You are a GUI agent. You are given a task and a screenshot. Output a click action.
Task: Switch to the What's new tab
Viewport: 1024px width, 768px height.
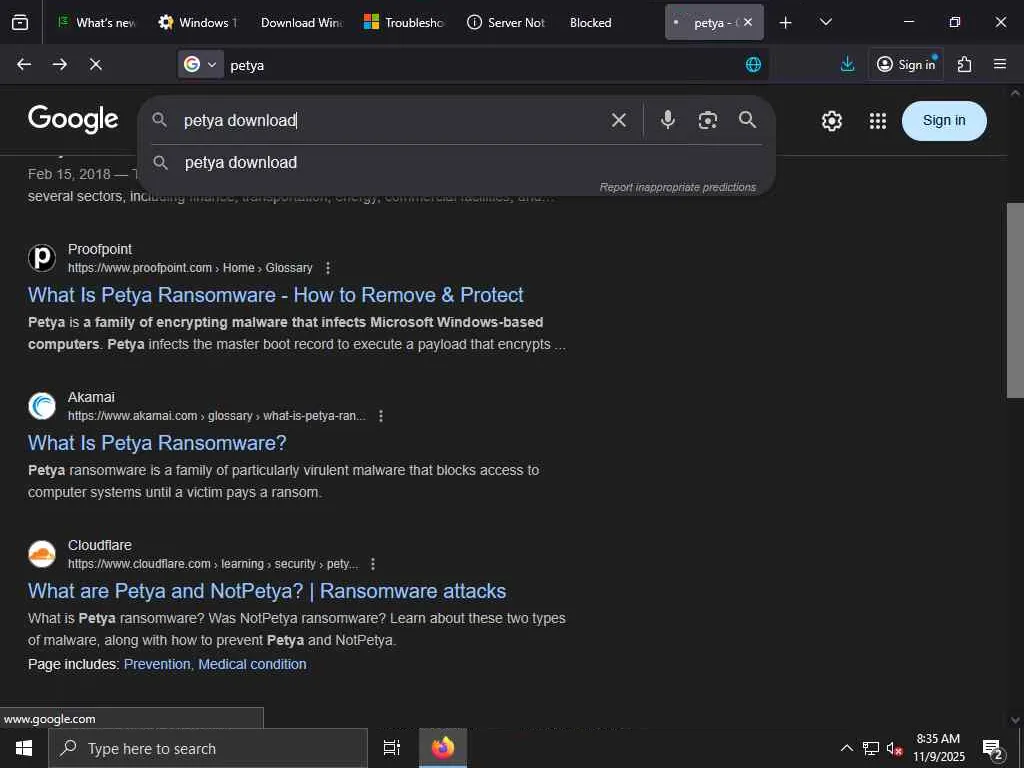point(97,22)
